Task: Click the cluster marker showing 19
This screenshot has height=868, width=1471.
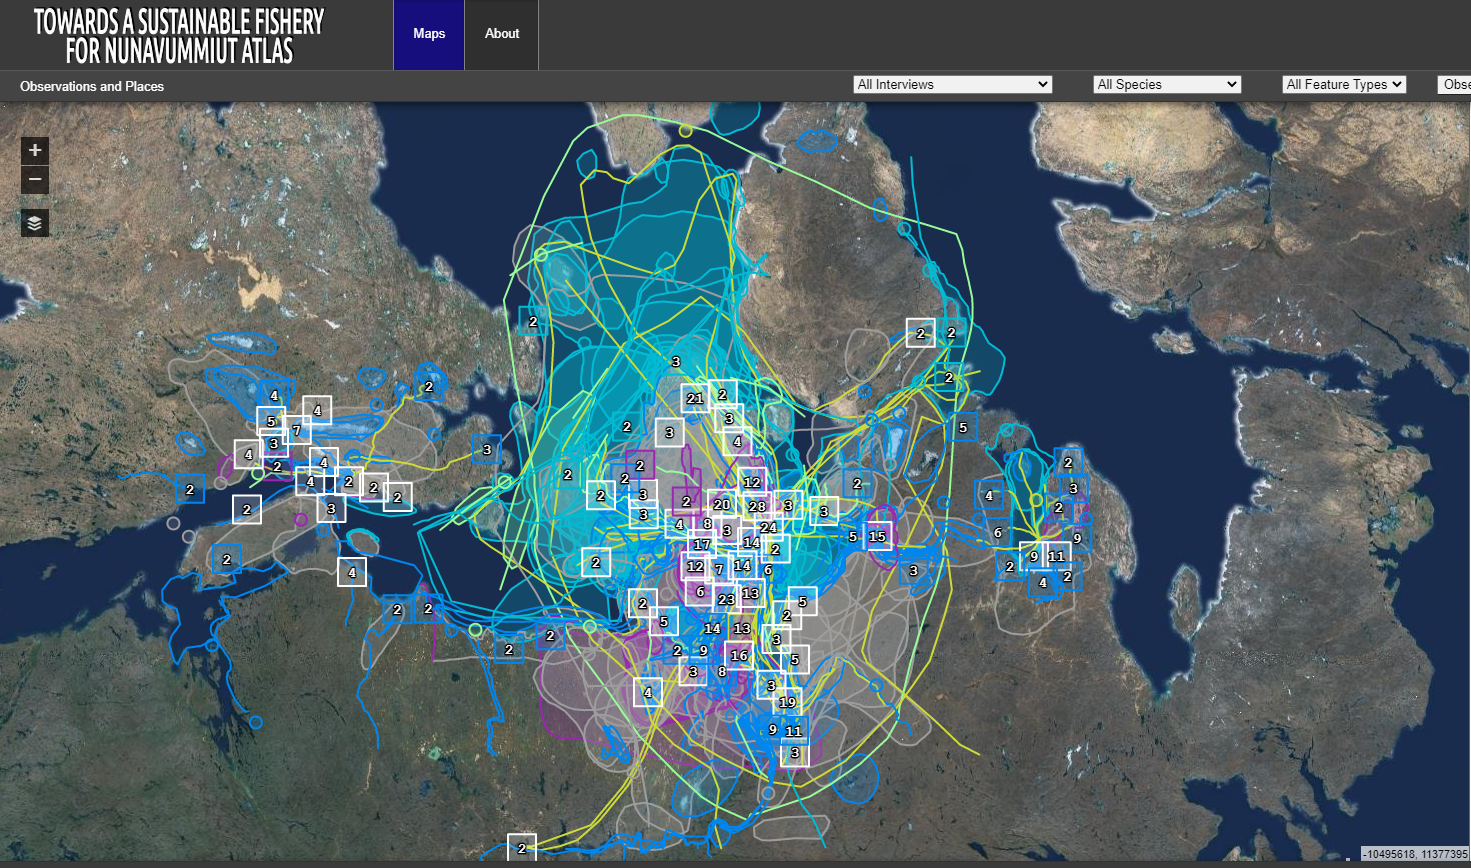Action: coord(787,702)
